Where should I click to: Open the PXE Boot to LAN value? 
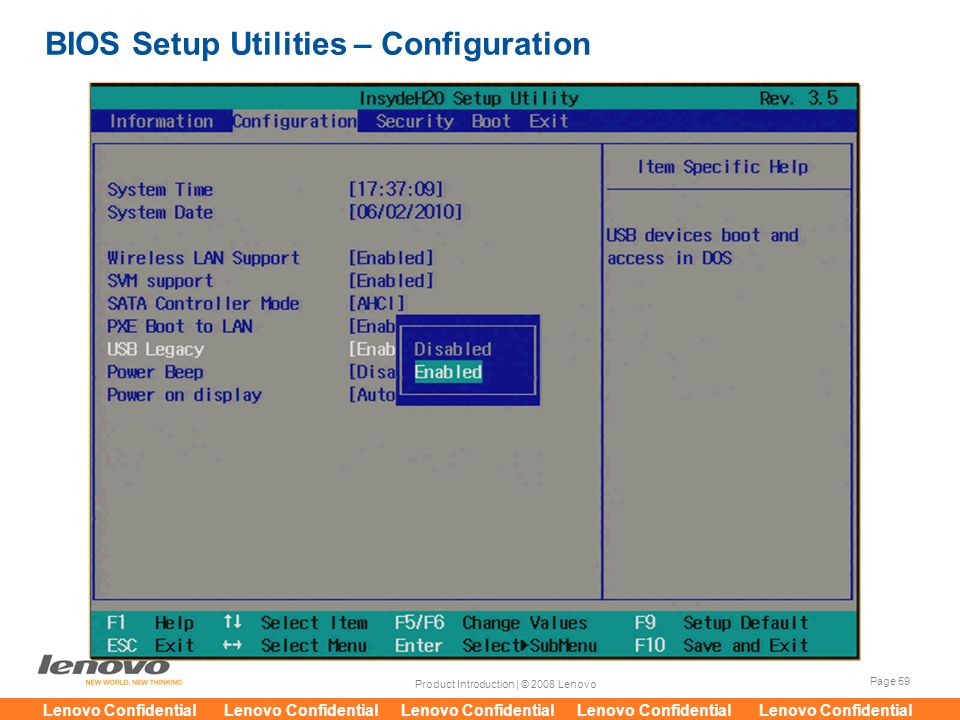point(372,326)
